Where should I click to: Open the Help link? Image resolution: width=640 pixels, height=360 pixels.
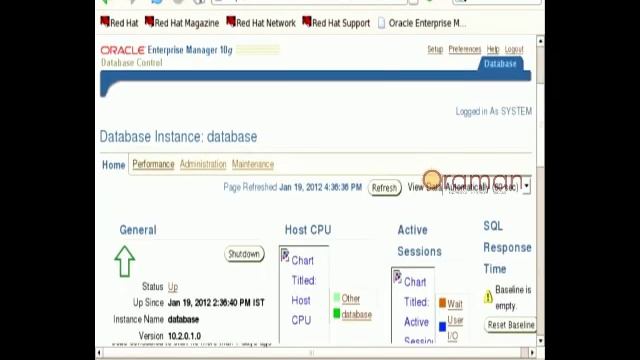(493, 49)
